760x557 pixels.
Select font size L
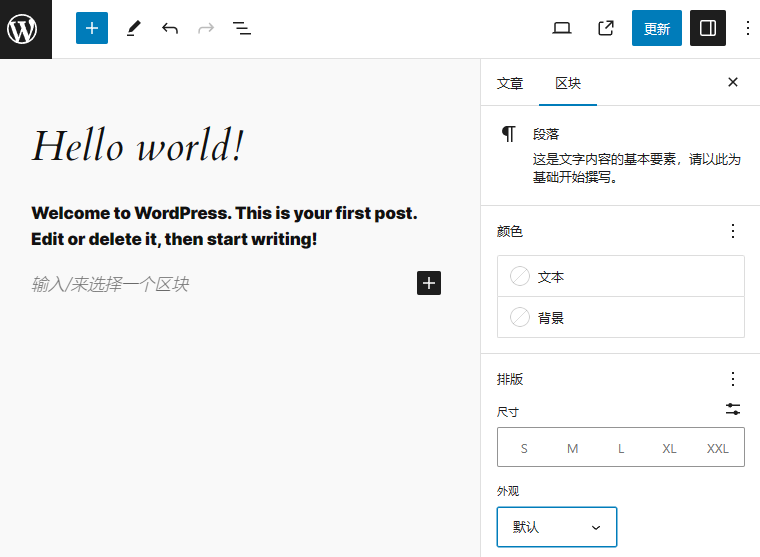(621, 448)
